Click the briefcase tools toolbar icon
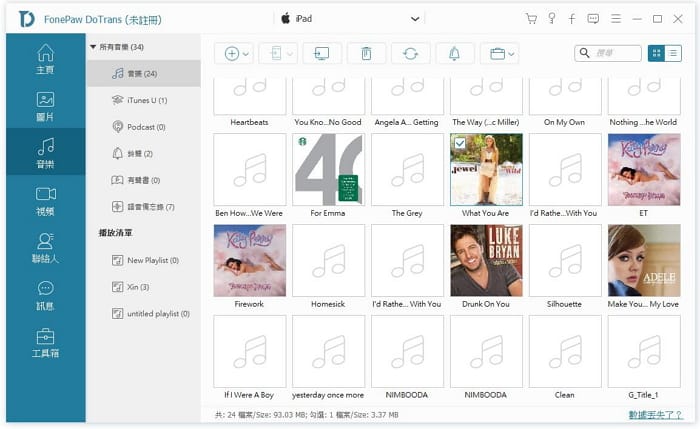Screen dimensions: 700x429 coord(497,54)
